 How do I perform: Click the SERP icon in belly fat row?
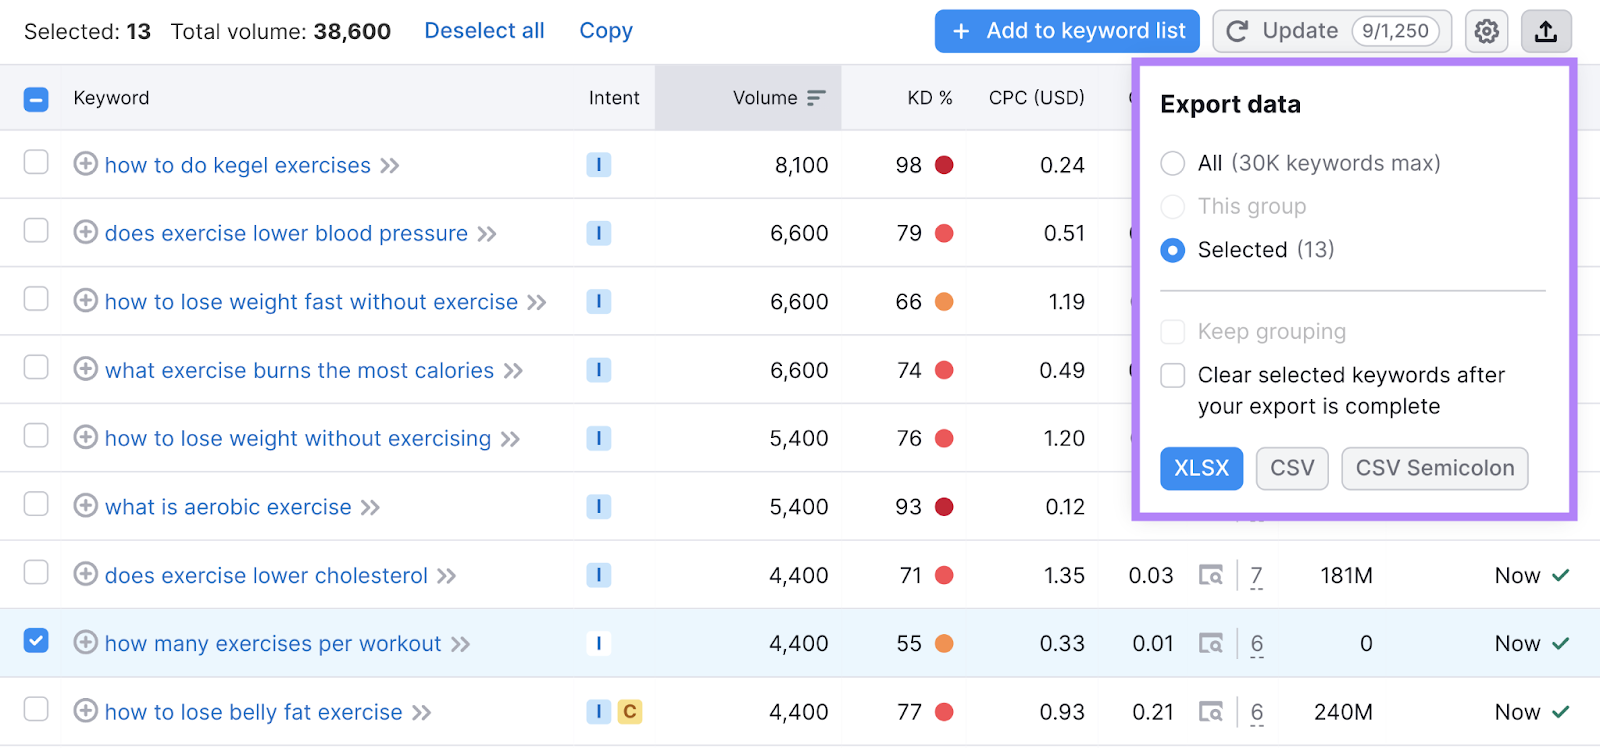point(1211,712)
